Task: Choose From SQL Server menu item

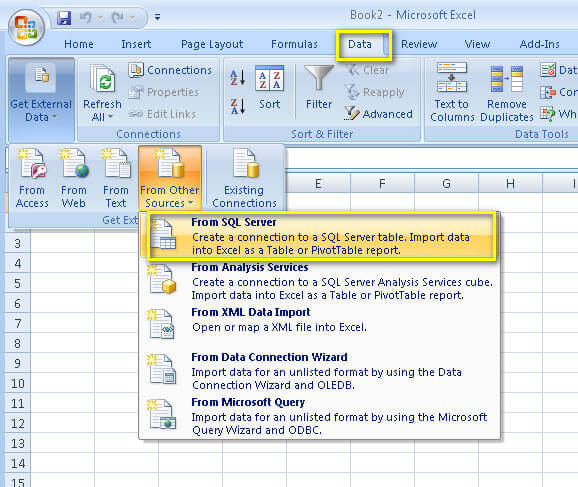Action: tap(320, 236)
